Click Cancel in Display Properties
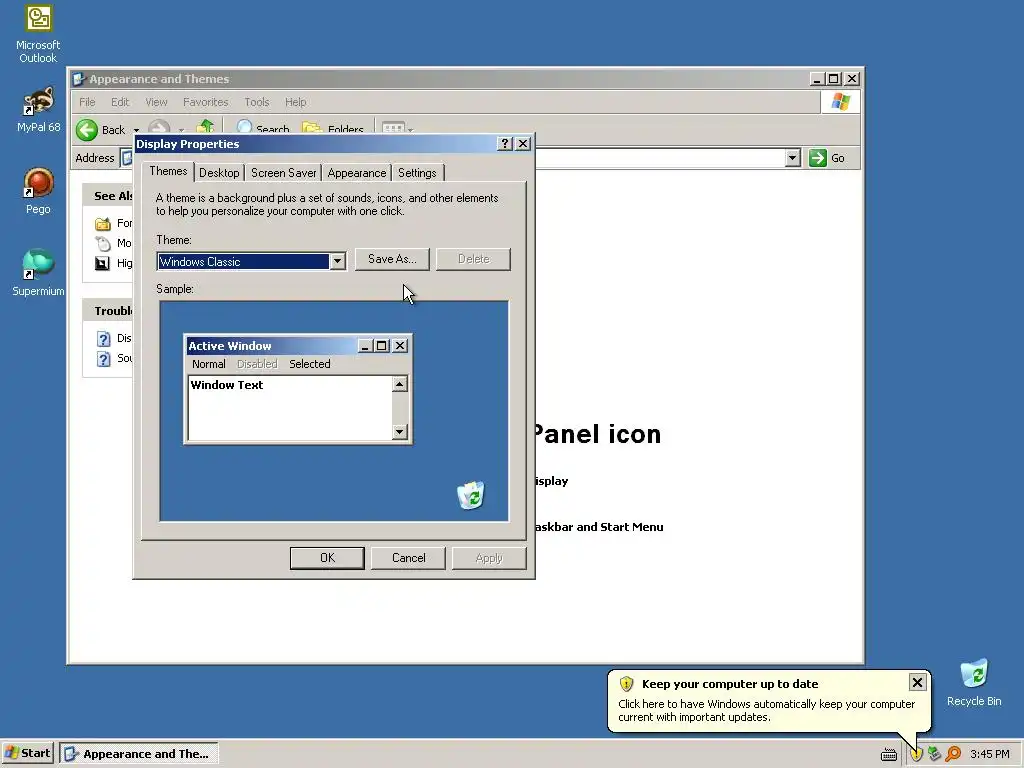 click(x=408, y=558)
